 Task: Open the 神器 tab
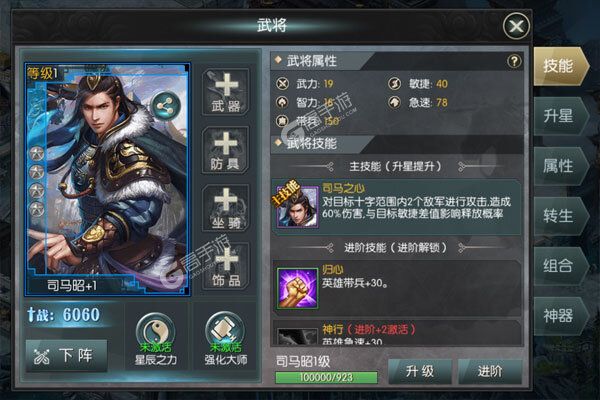[x=561, y=316]
